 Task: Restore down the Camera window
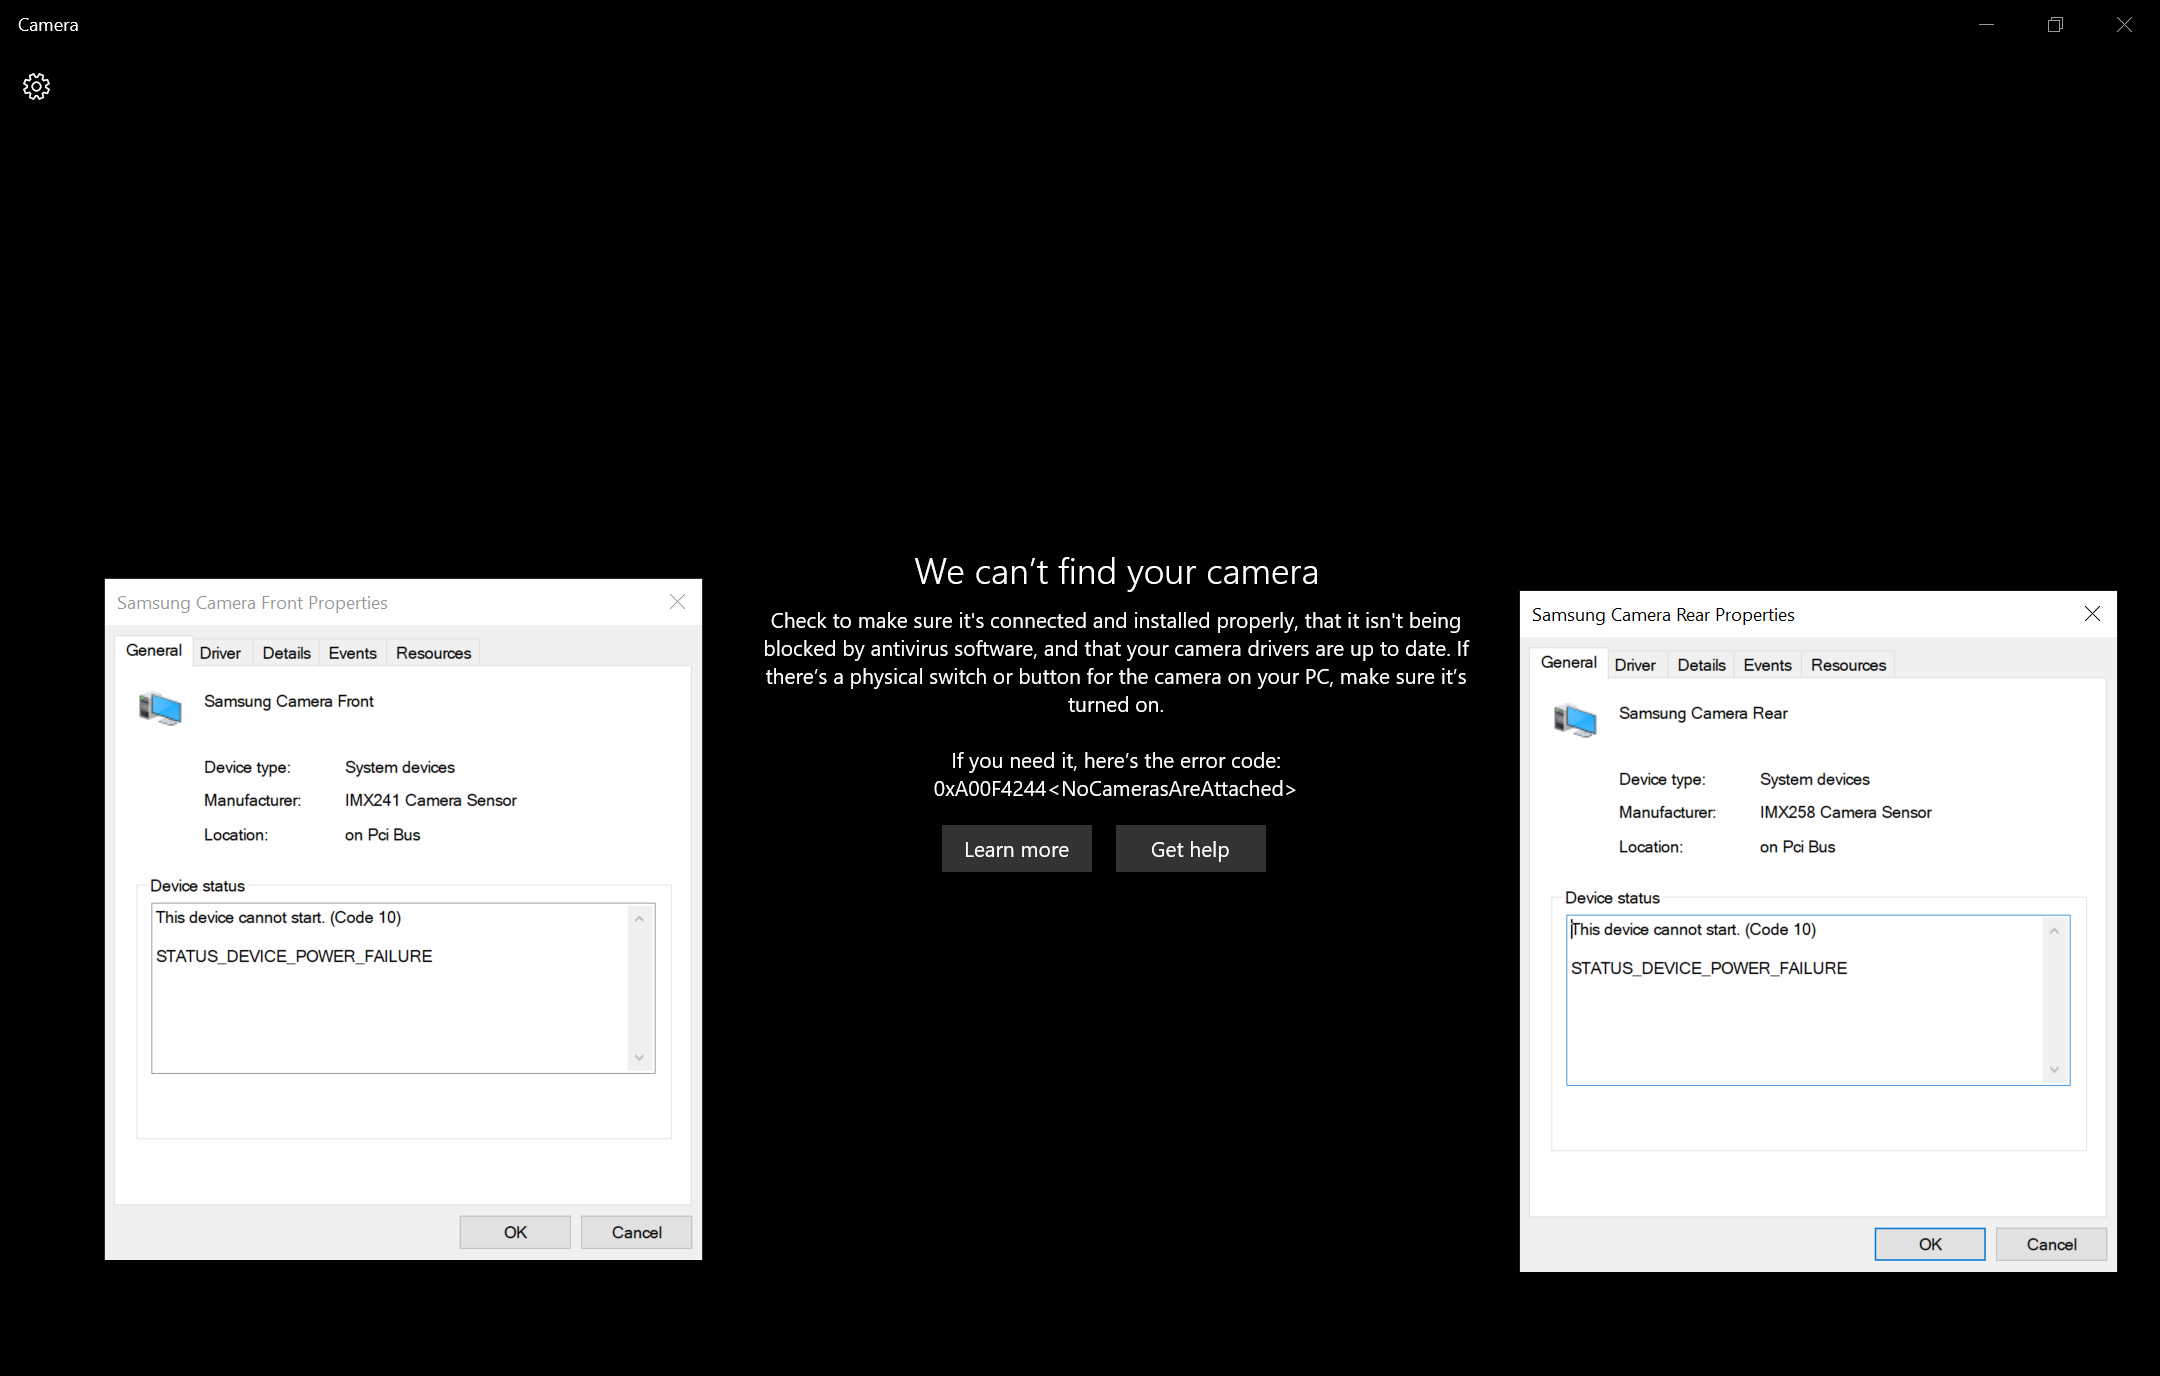tap(2055, 25)
